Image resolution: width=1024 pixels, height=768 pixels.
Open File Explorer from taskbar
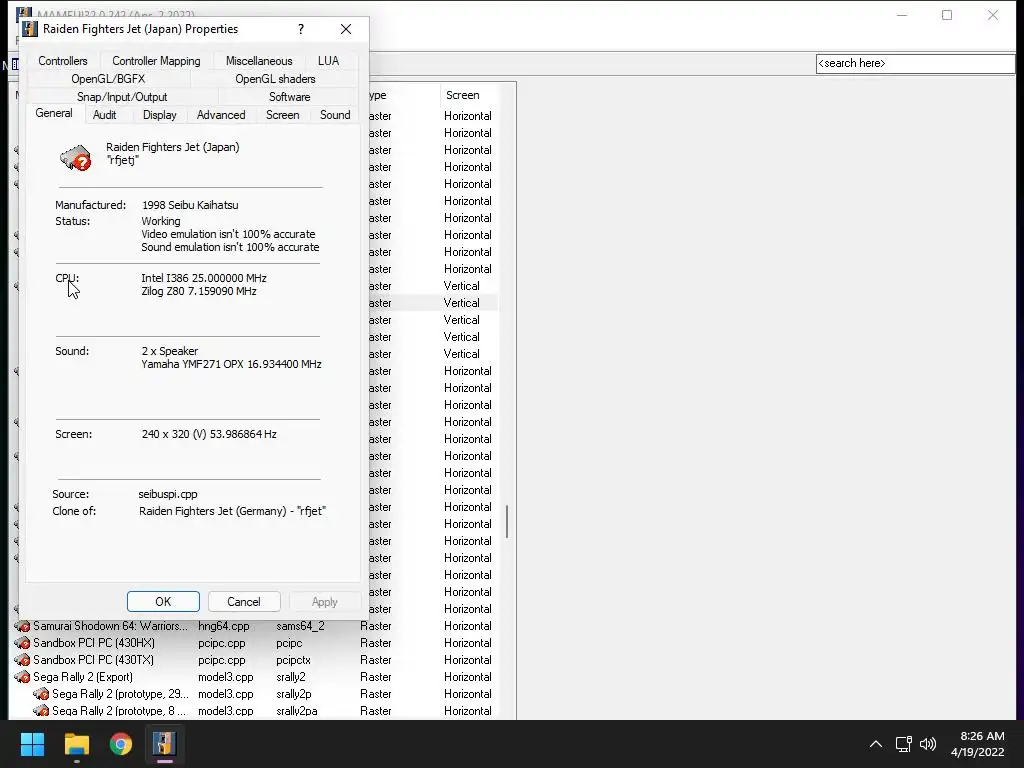pyautogui.click(x=76, y=744)
